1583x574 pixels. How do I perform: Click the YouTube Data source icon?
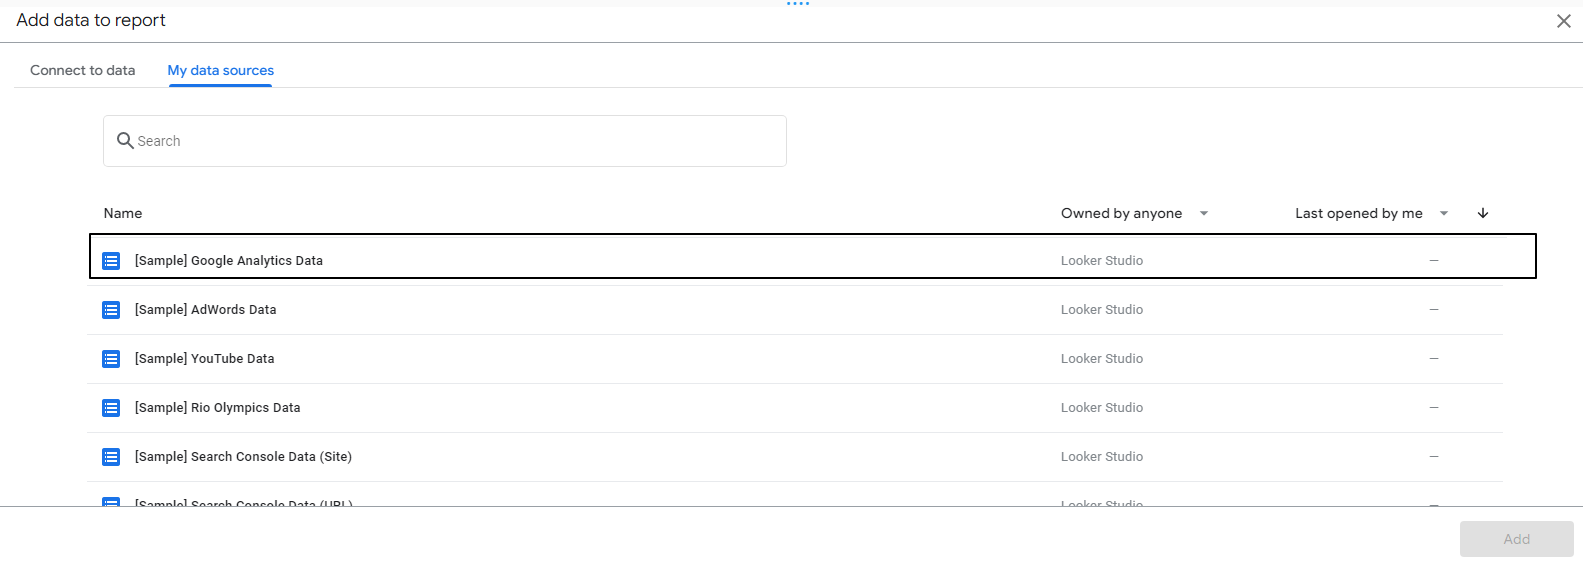[111, 359]
